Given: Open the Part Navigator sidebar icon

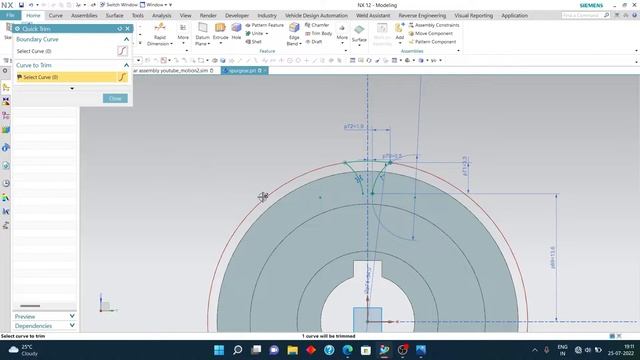Looking at the screenshot, I should pos(6,116).
